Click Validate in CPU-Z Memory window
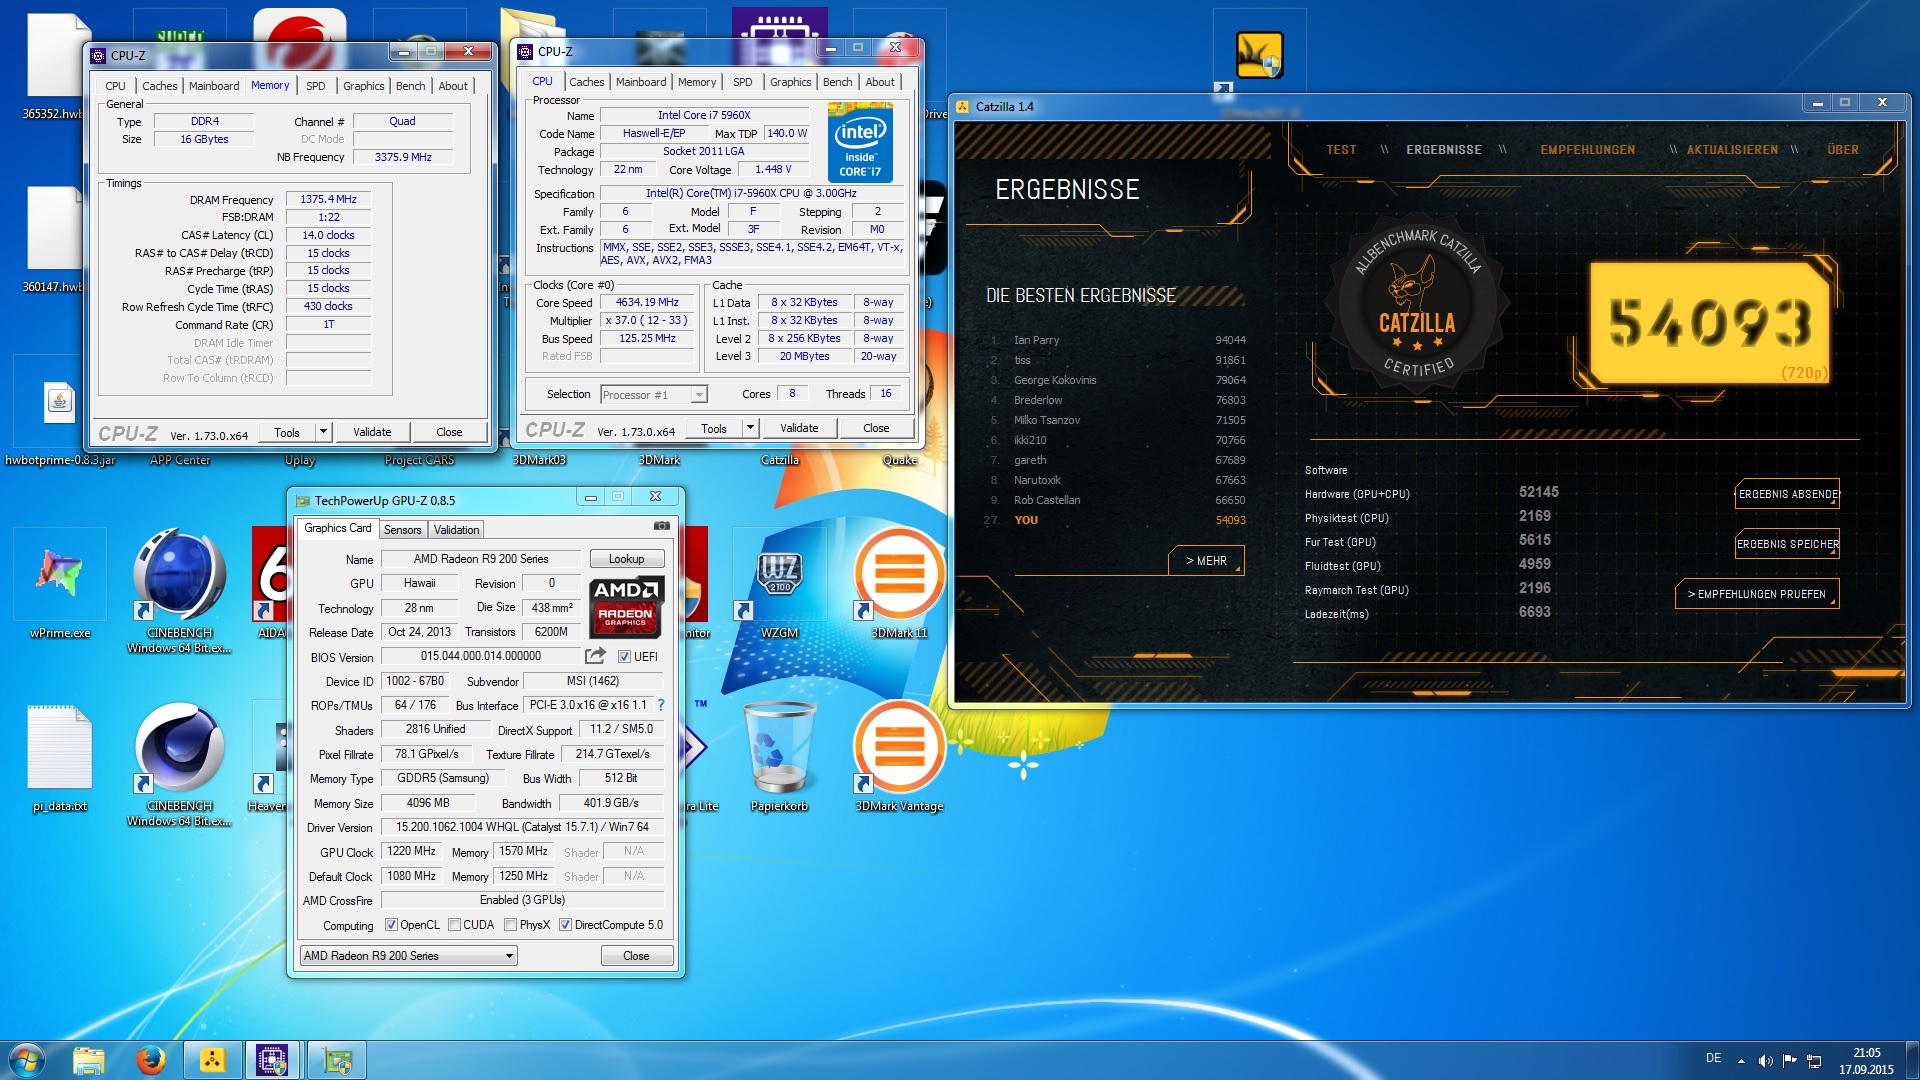1920x1080 pixels. (372, 432)
